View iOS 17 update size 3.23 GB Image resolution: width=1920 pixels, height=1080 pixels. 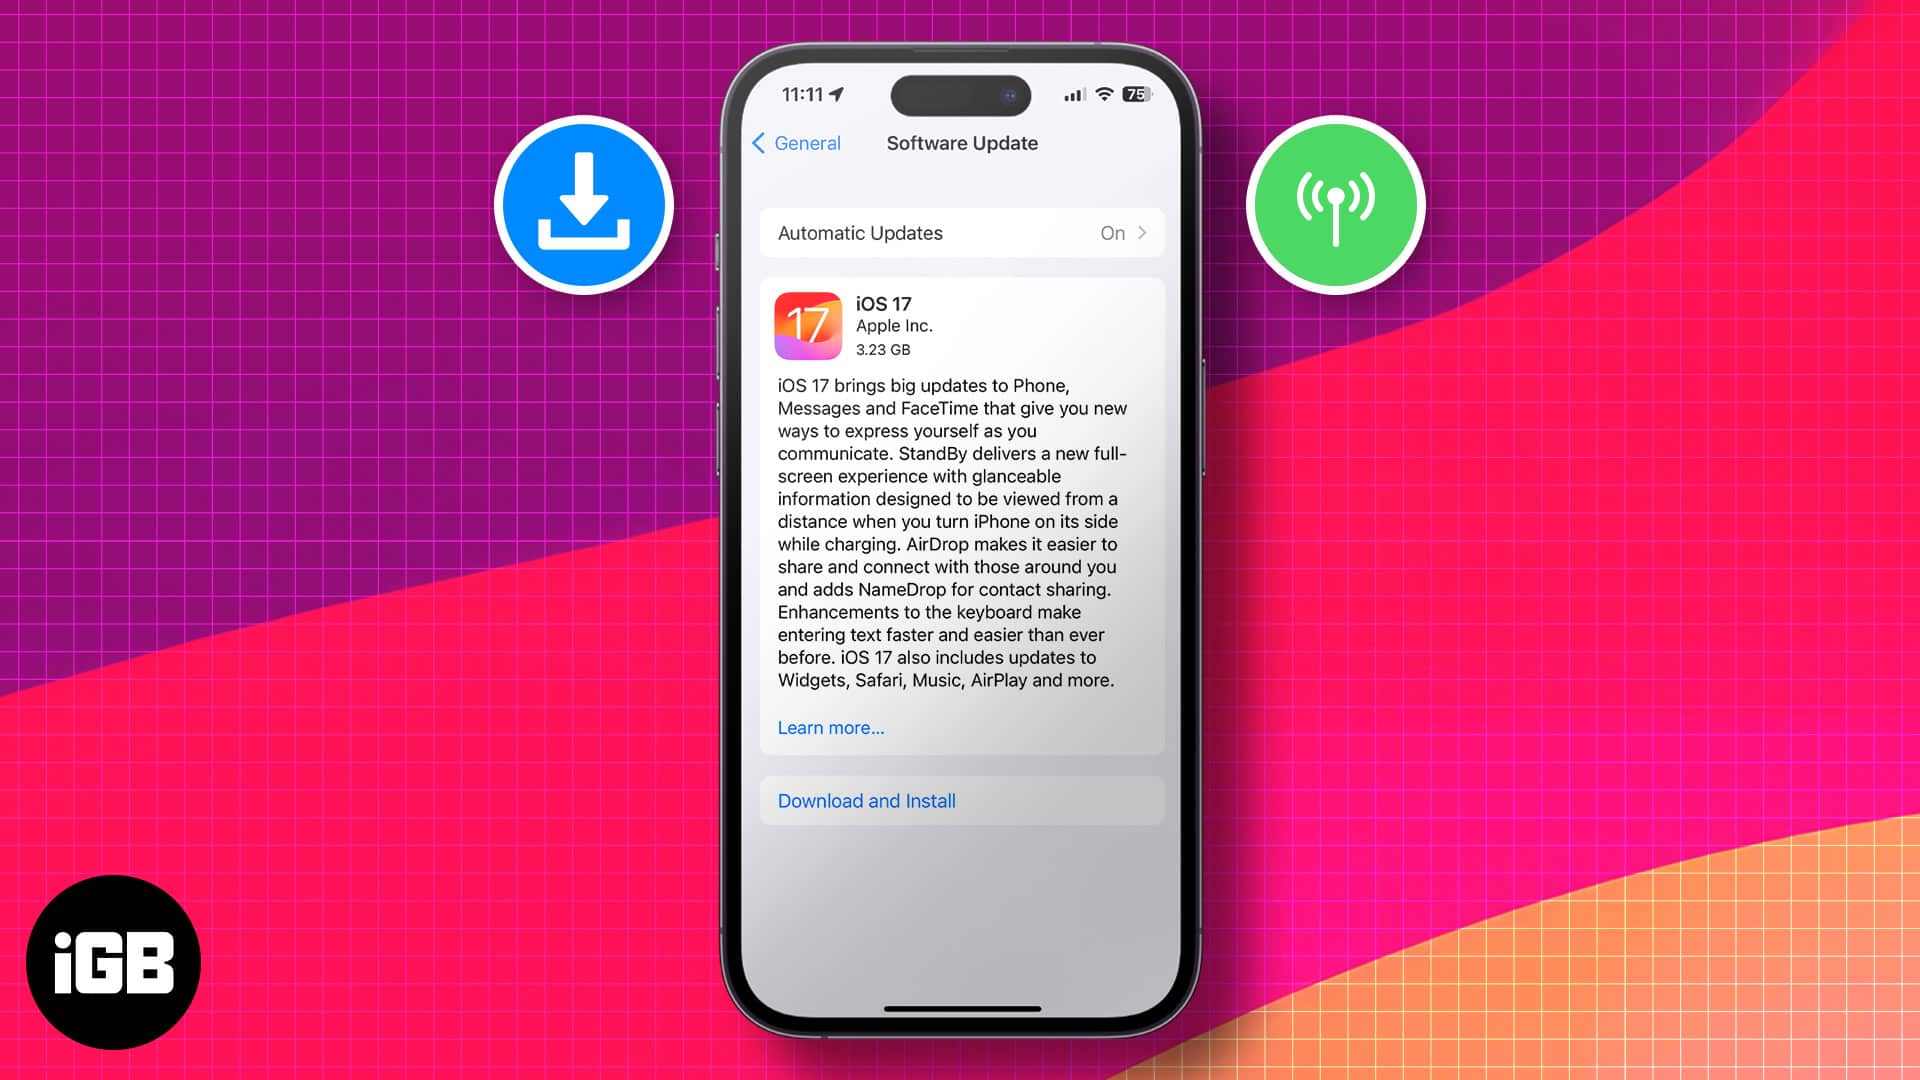(x=882, y=348)
